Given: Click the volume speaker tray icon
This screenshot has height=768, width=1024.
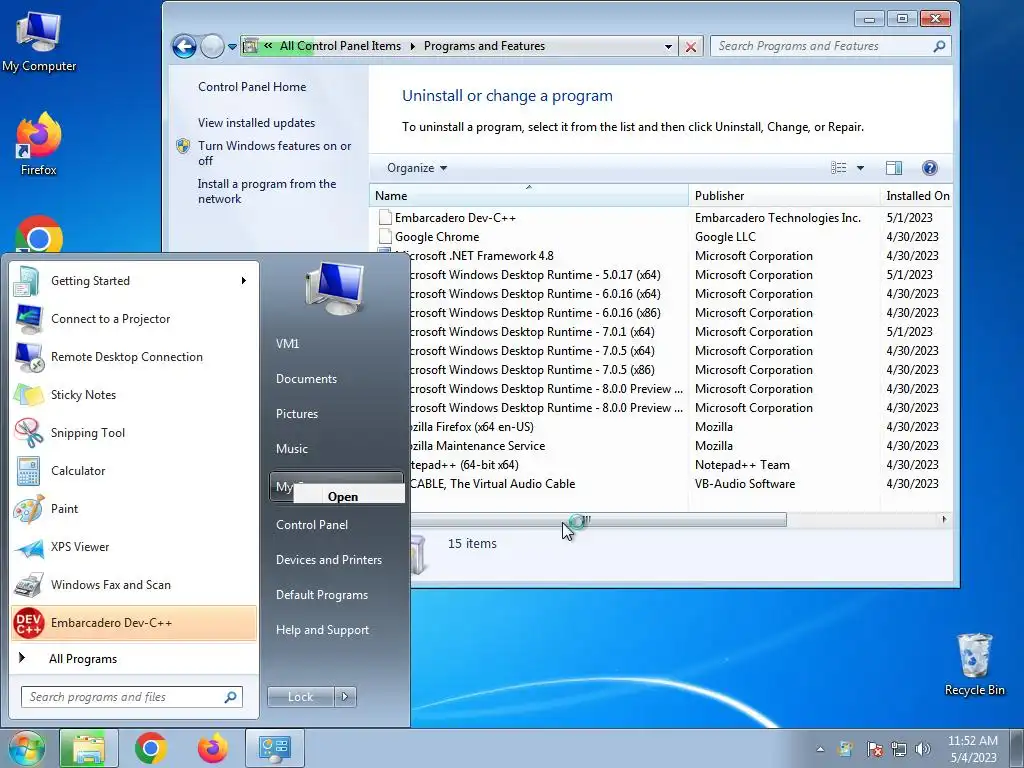Looking at the screenshot, I should pos(923,748).
